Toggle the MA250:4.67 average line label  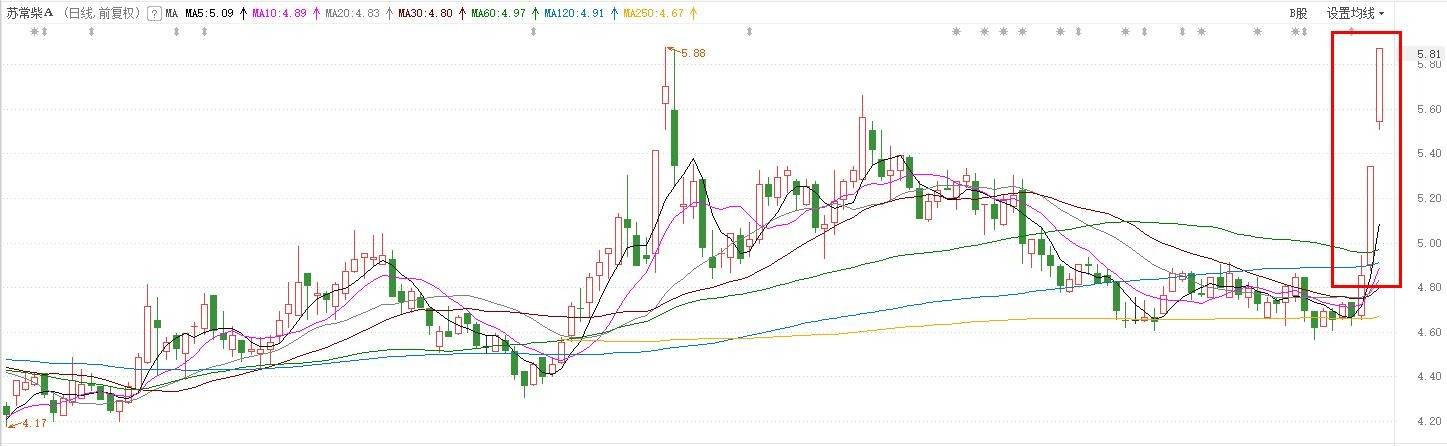(655, 14)
